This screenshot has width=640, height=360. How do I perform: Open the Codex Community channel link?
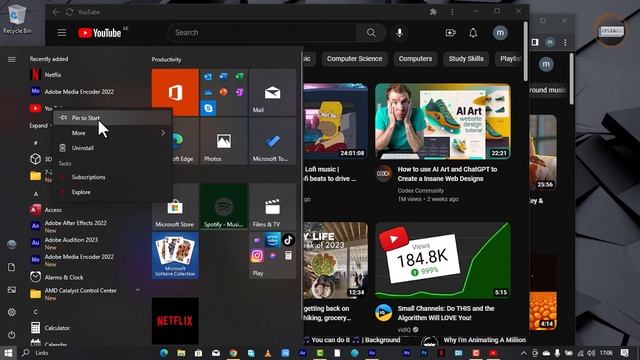coord(420,191)
